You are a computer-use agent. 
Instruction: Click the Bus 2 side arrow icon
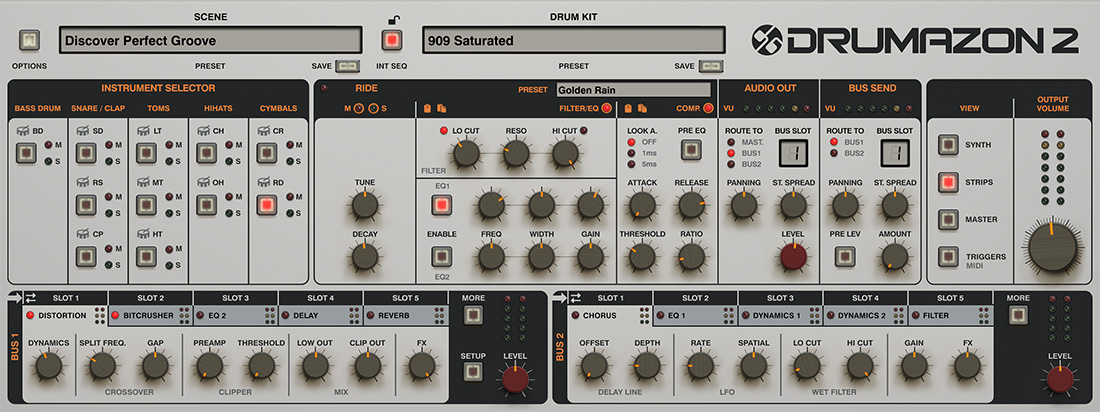pyautogui.click(x=558, y=298)
